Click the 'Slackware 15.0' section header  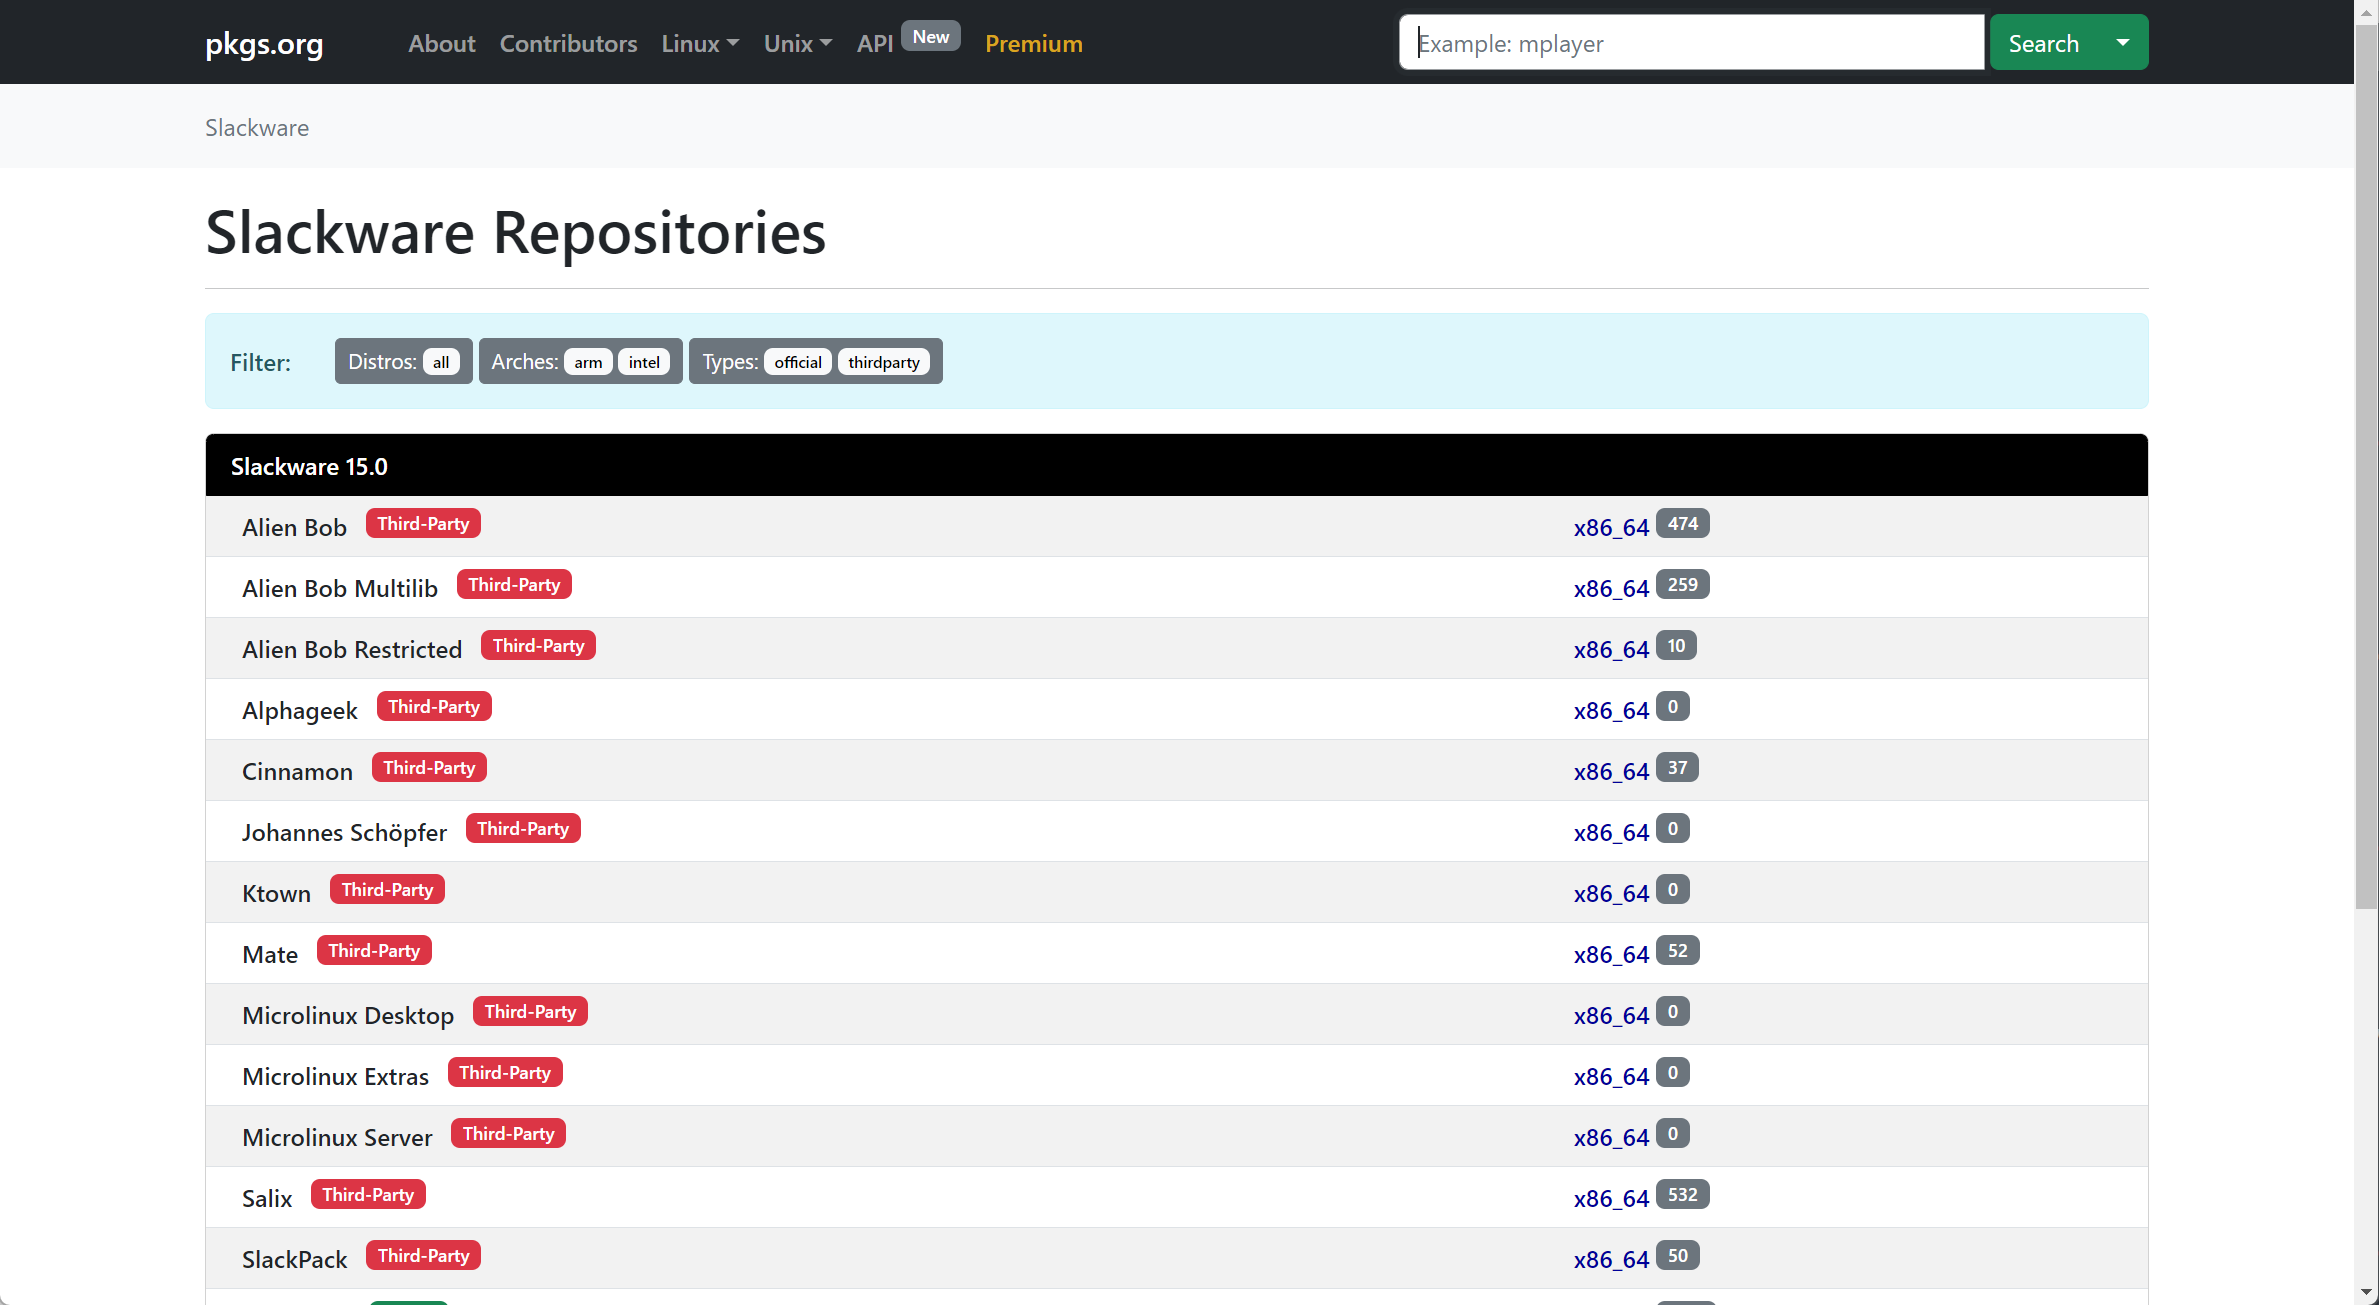(x=1176, y=466)
